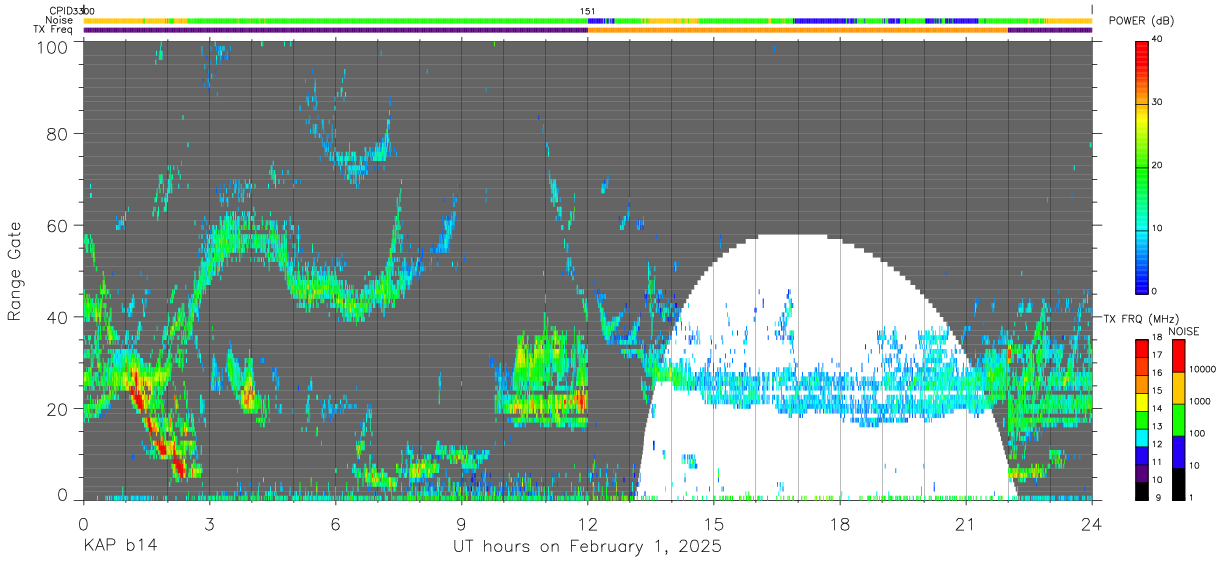This screenshot has height=567, width=1228.
Task: Click the 'Noise' row label at top left
Action: (x=59, y=20)
